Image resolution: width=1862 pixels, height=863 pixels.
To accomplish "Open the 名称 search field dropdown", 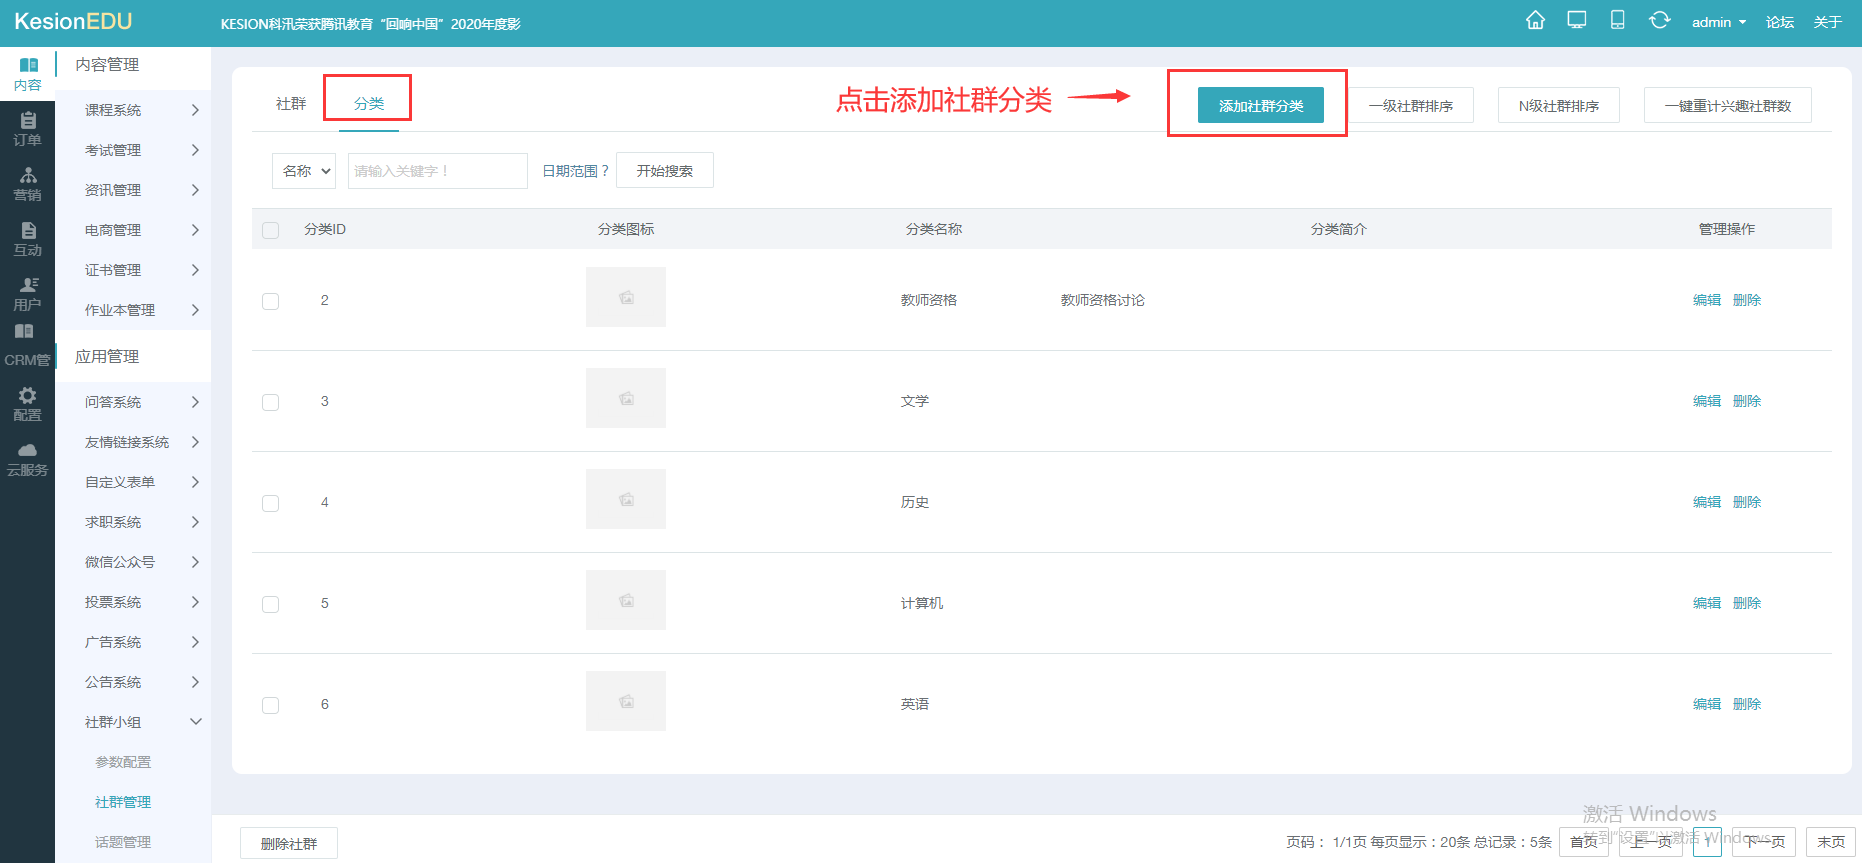I will (x=305, y=171).
